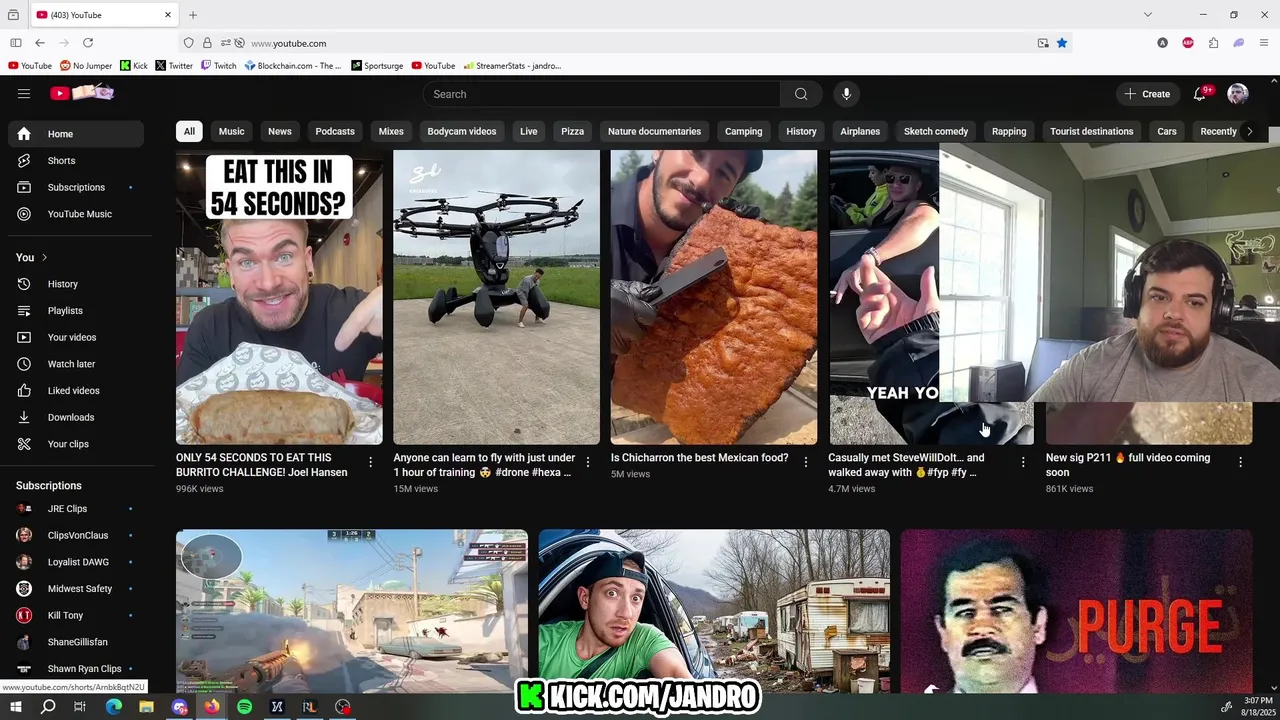Select the Sketch comedy chip
Screen dimensions: 1280x720
pos(936,131)
